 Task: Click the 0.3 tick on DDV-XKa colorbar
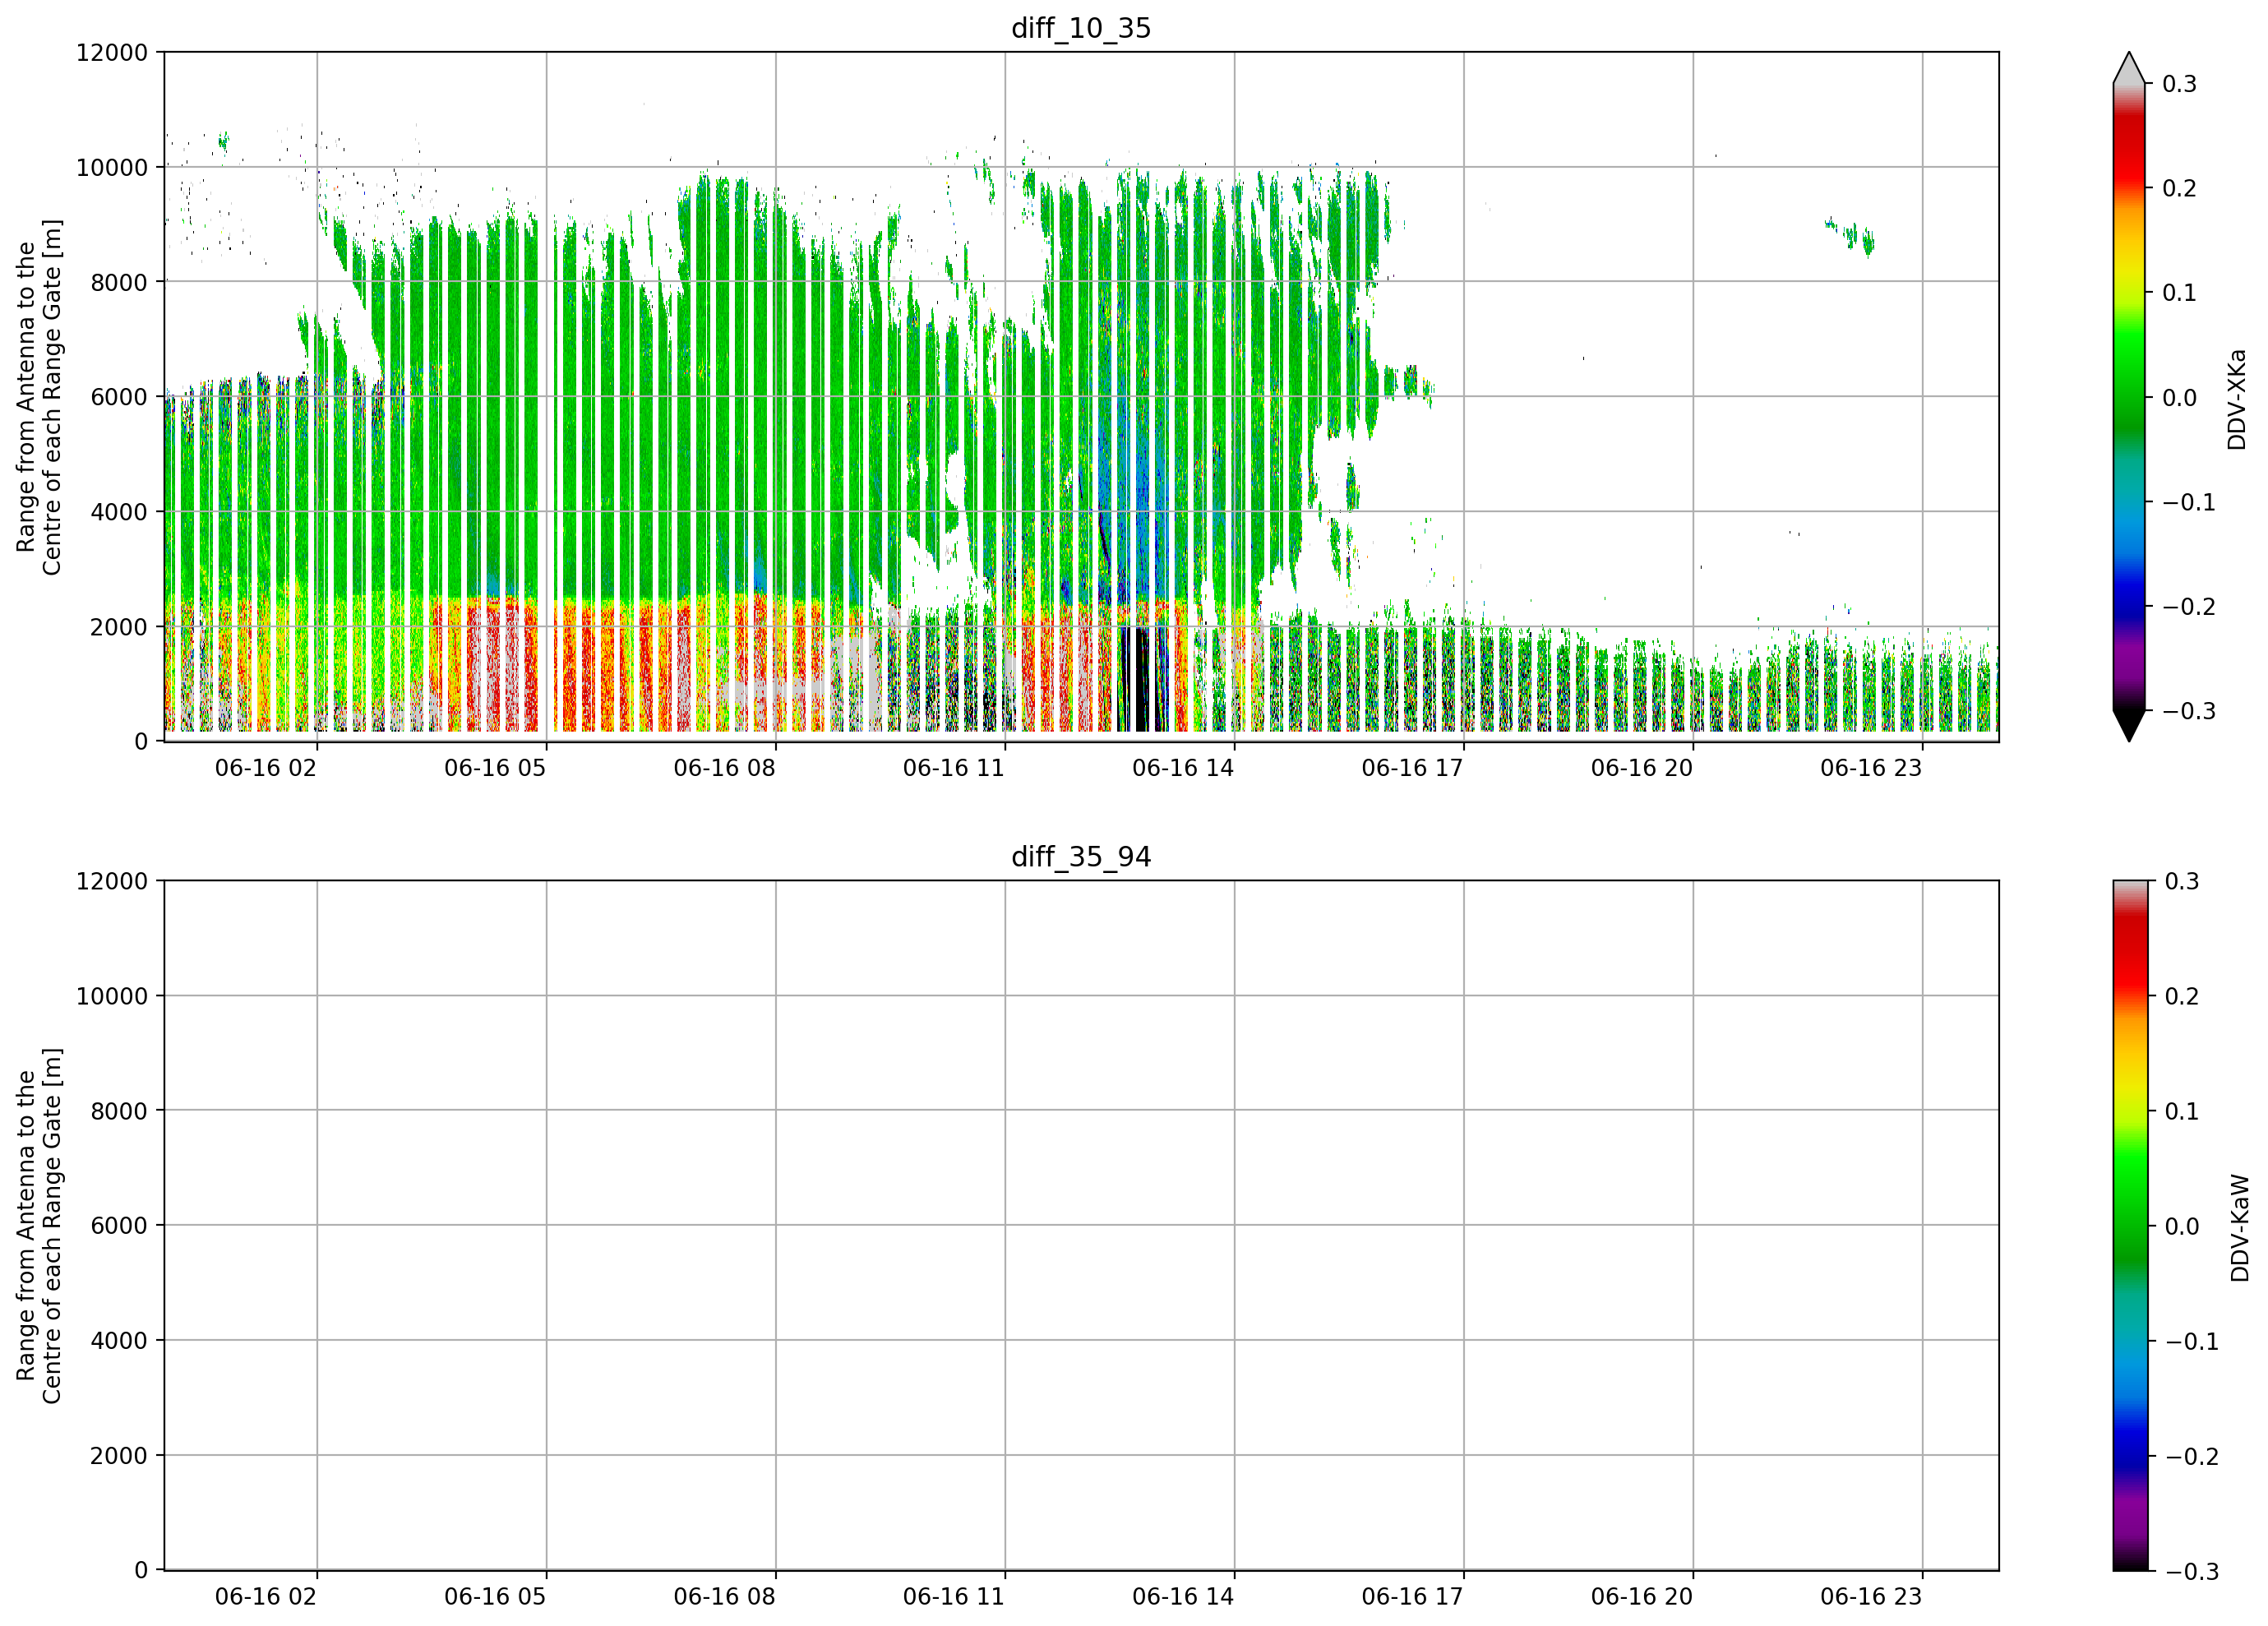point(2179,84)
